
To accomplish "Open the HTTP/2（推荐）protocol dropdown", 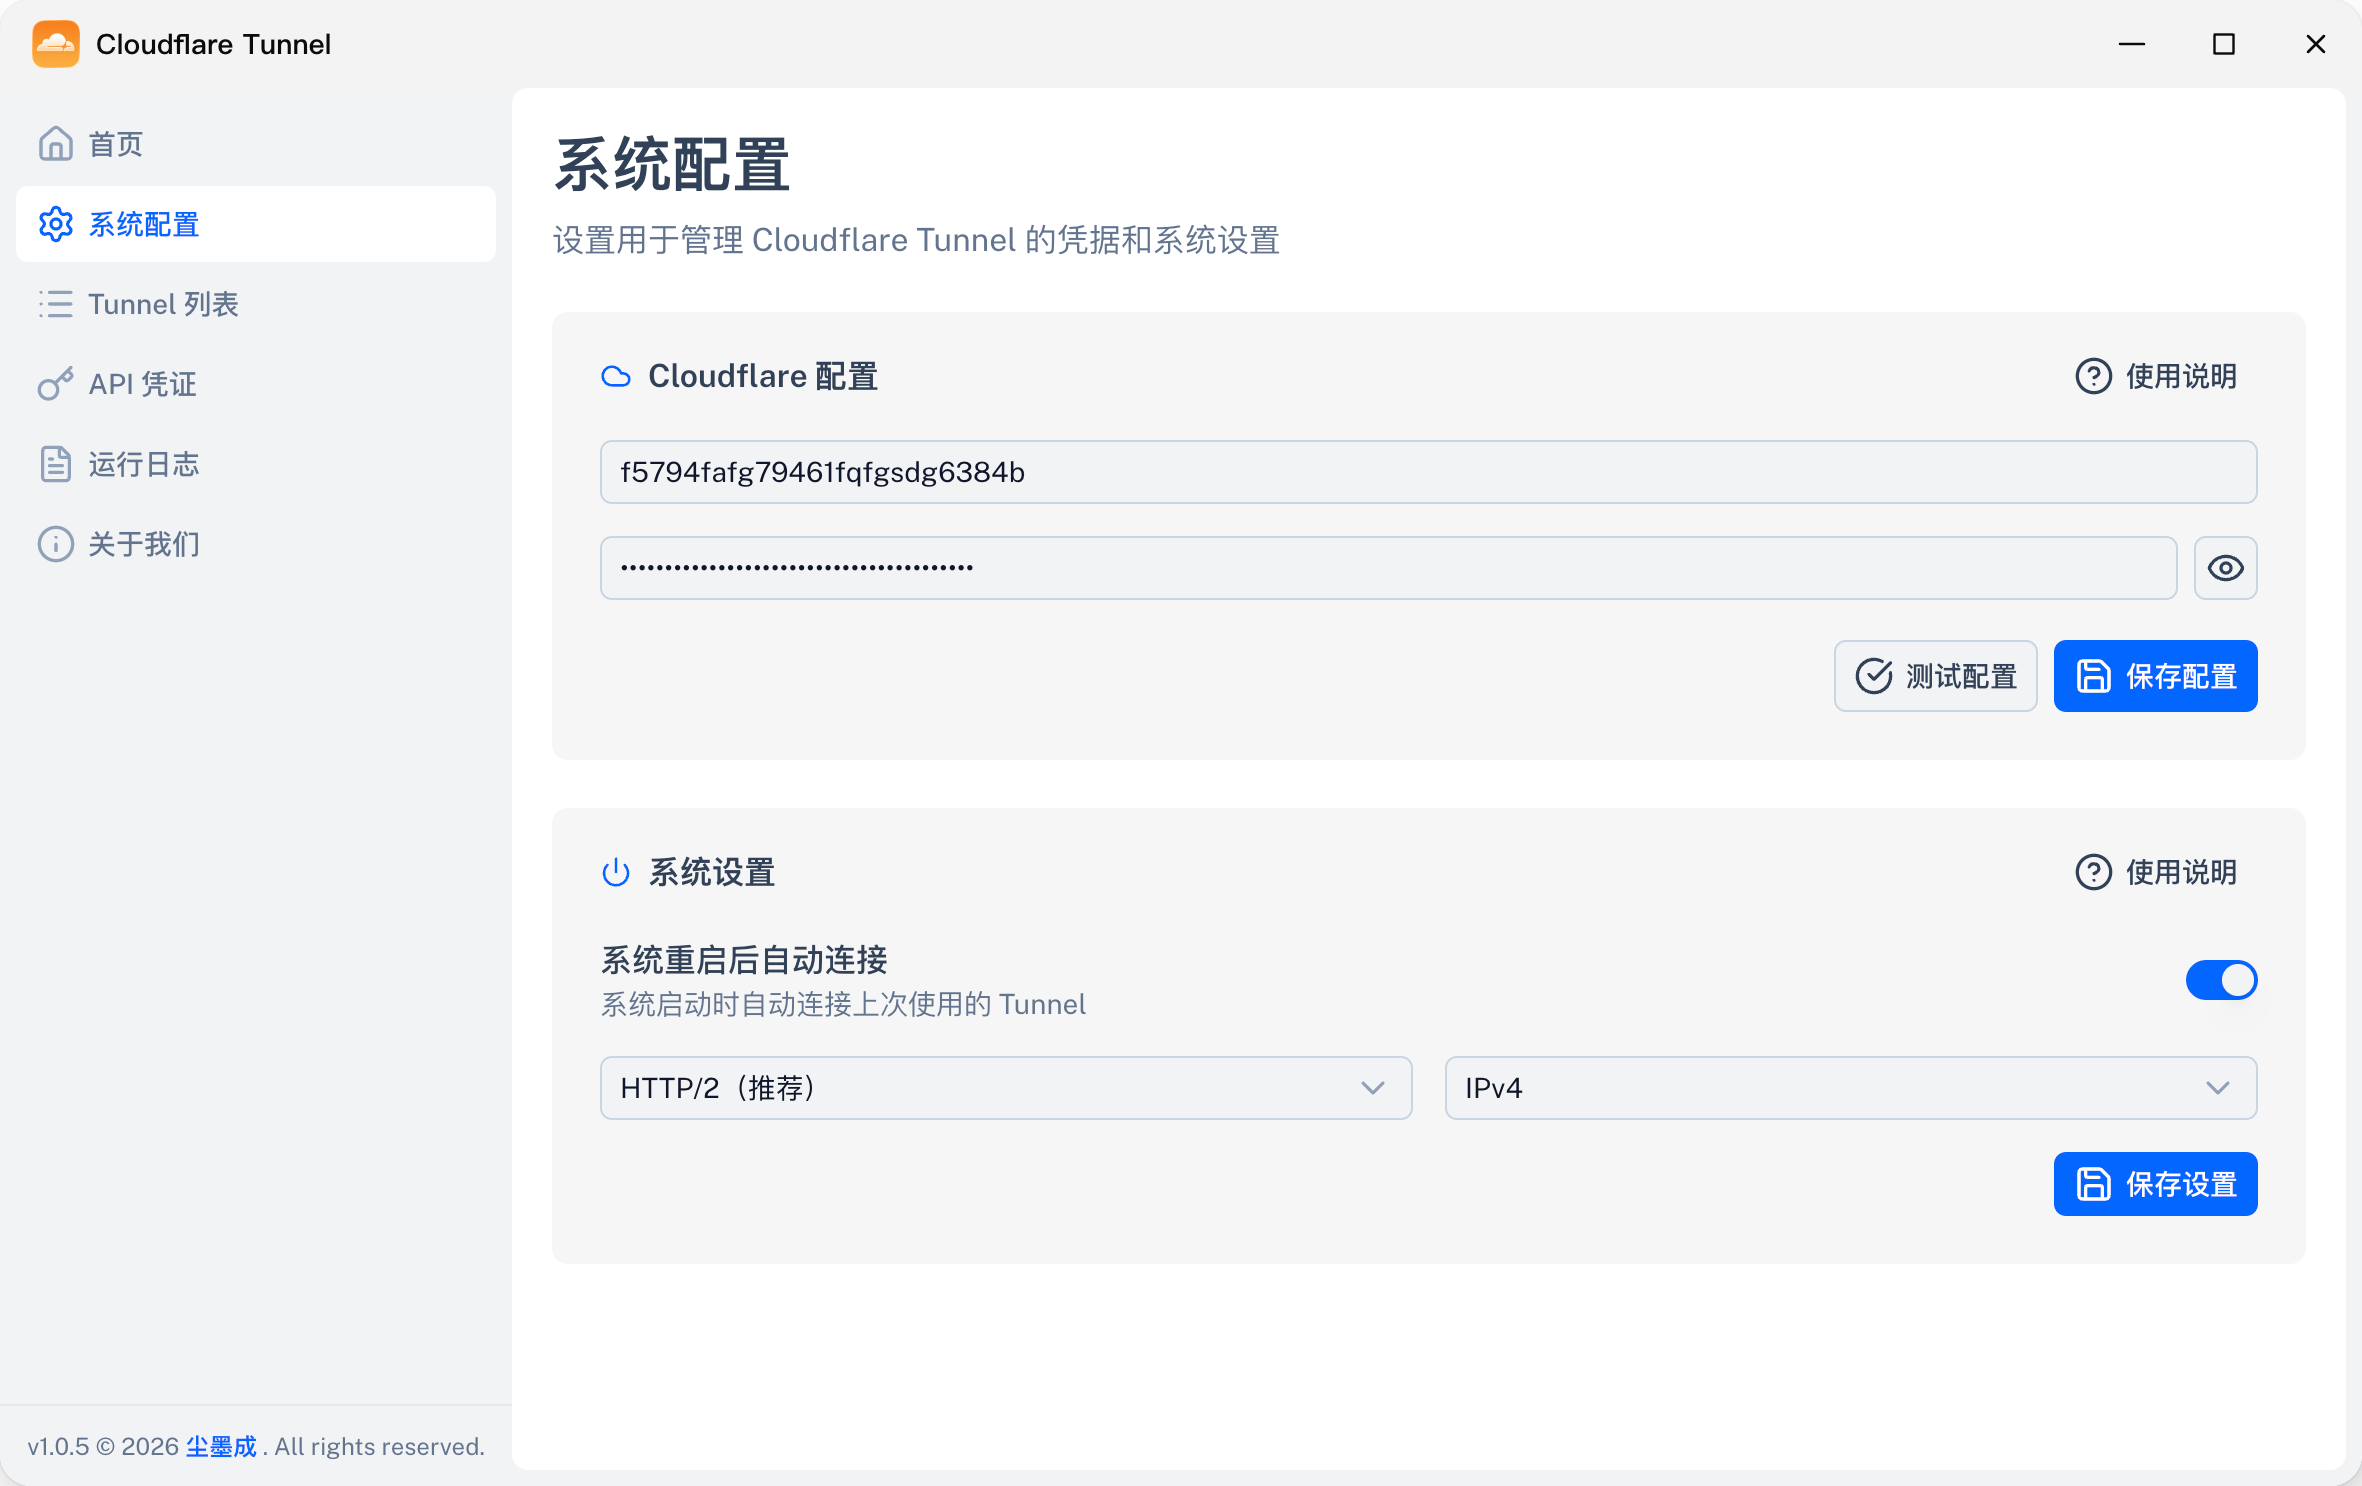I will tap(1006, 1088).
